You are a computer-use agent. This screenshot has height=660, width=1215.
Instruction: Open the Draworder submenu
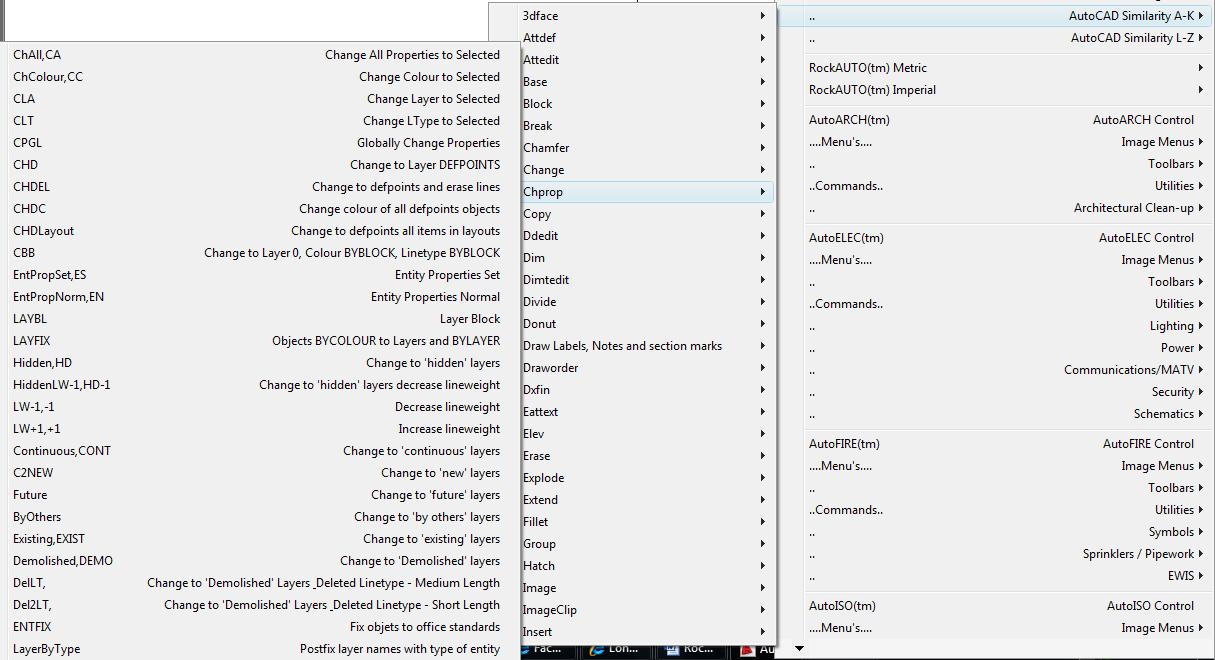646,368
